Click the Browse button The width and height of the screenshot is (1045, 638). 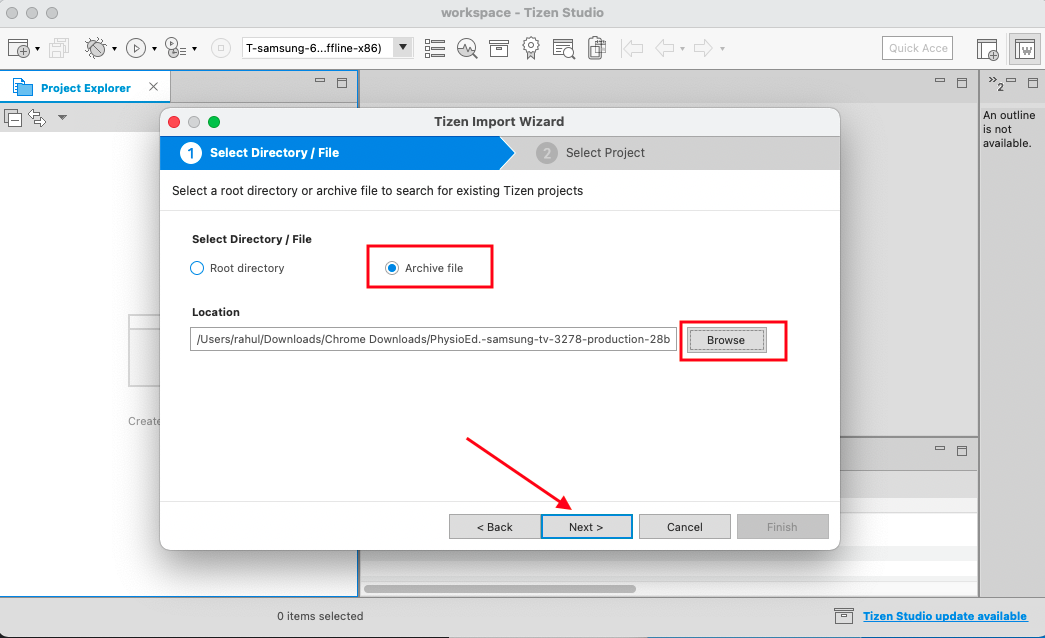click(x=726, y=340)
